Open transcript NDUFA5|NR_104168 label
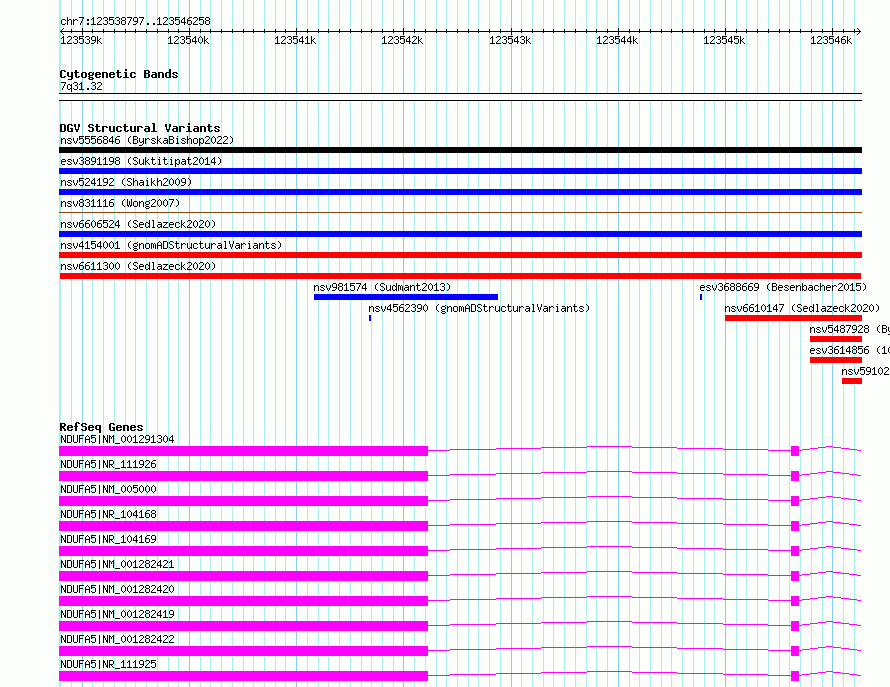Image resolution: width=890 pixels, height=687 pixels. pos(108,514)
